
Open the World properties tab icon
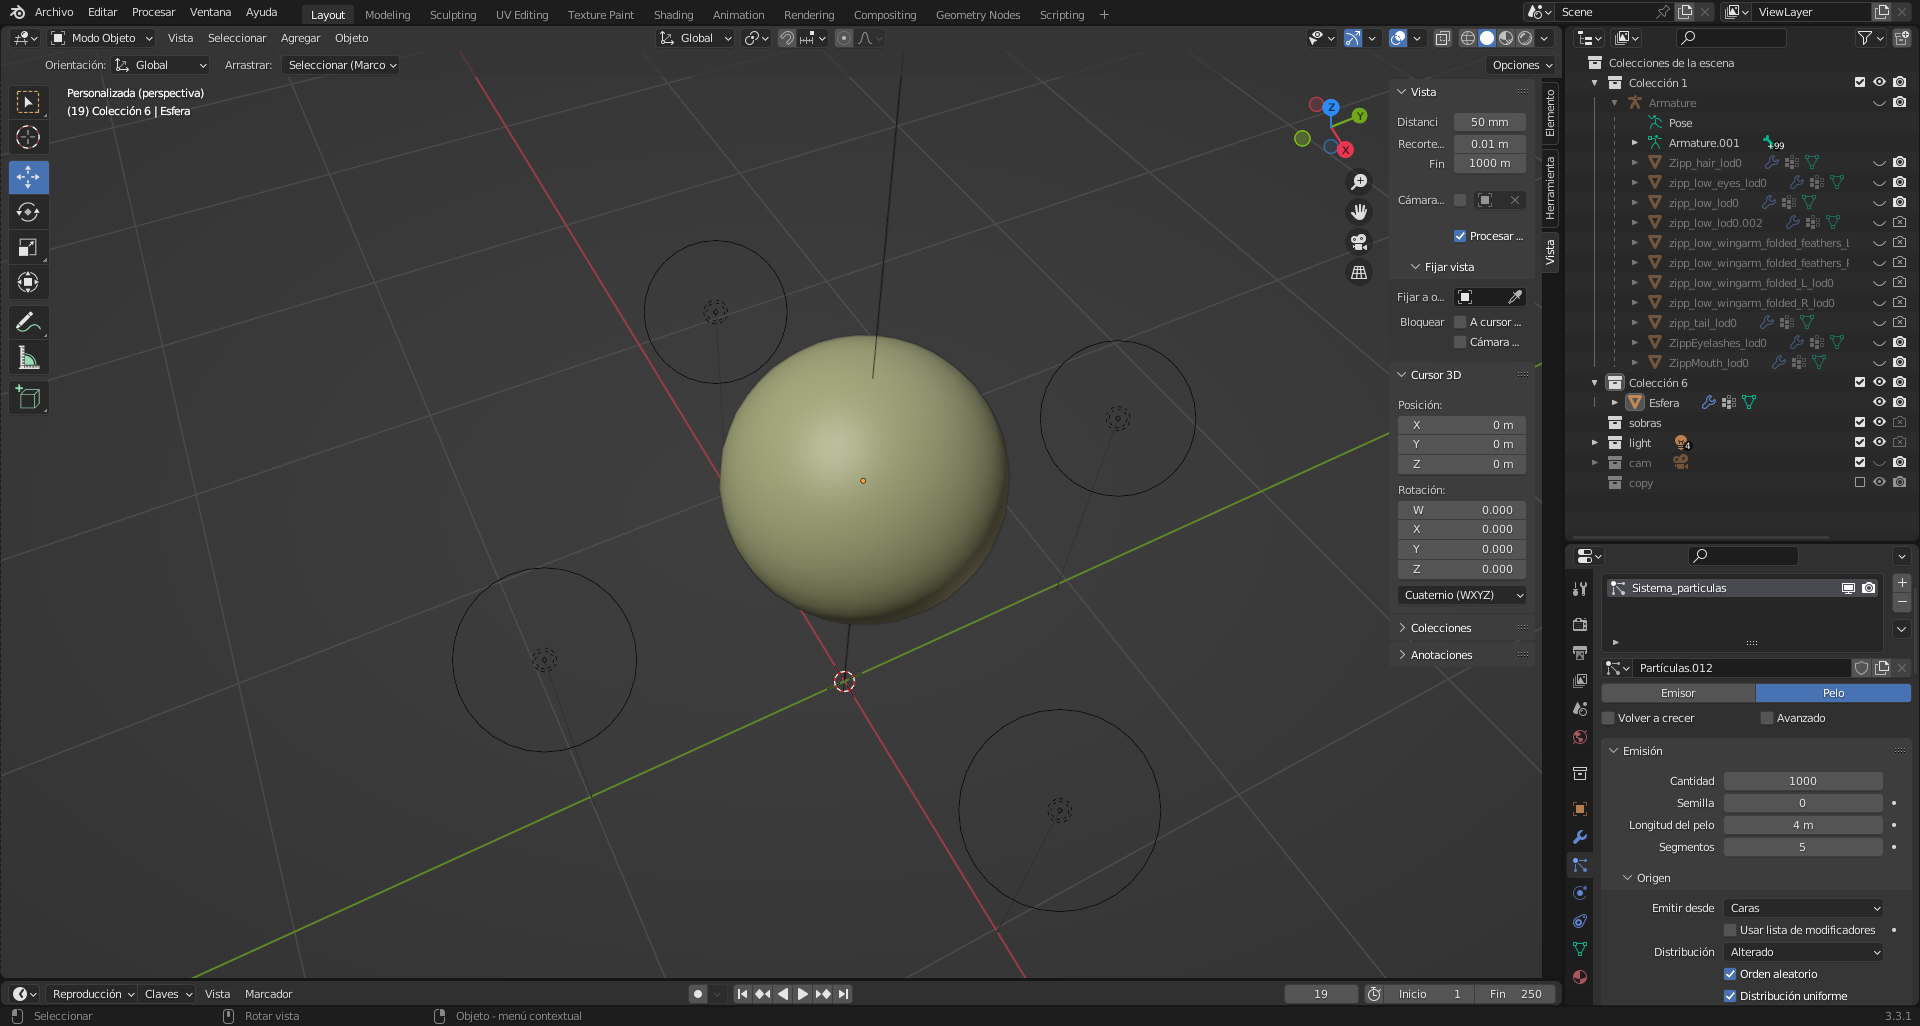coord(1580,737)
